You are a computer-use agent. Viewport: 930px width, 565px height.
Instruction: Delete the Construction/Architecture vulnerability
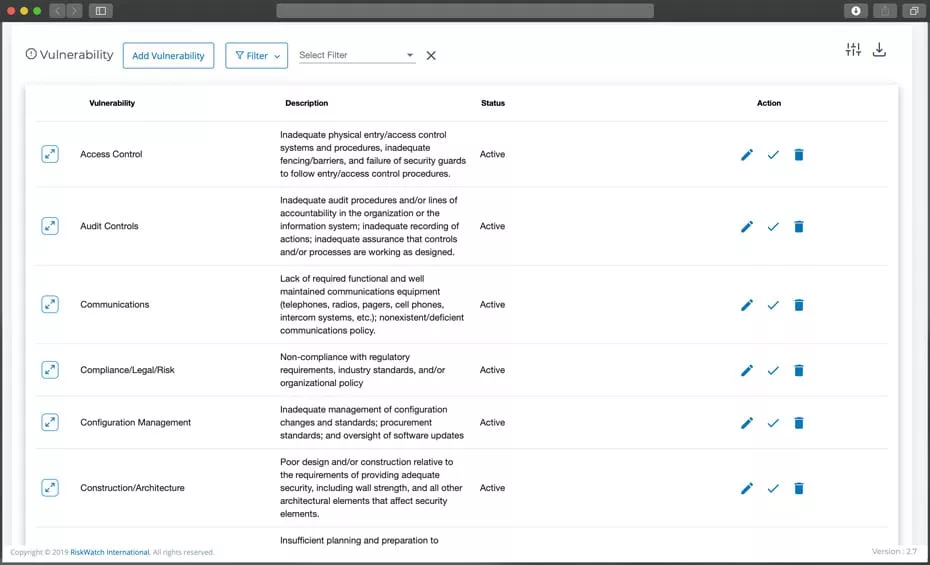tap(799, 489)
